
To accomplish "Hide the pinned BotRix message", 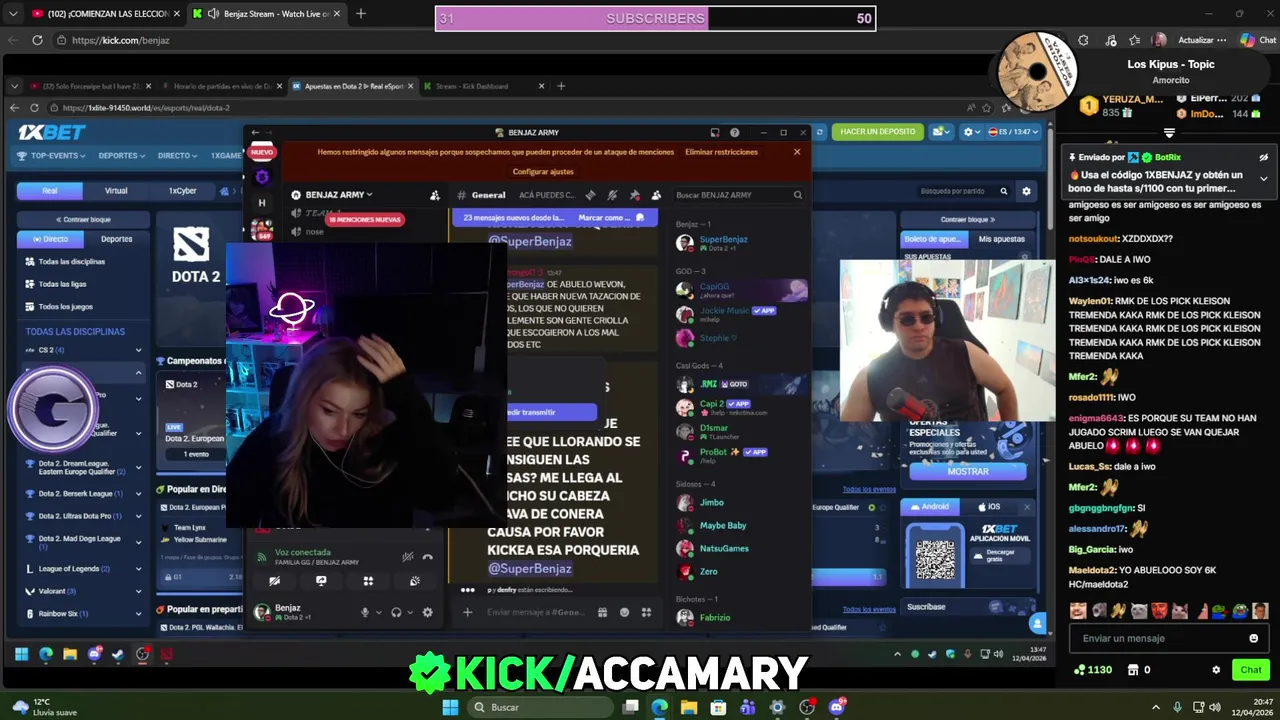I will coord(1263,157).
